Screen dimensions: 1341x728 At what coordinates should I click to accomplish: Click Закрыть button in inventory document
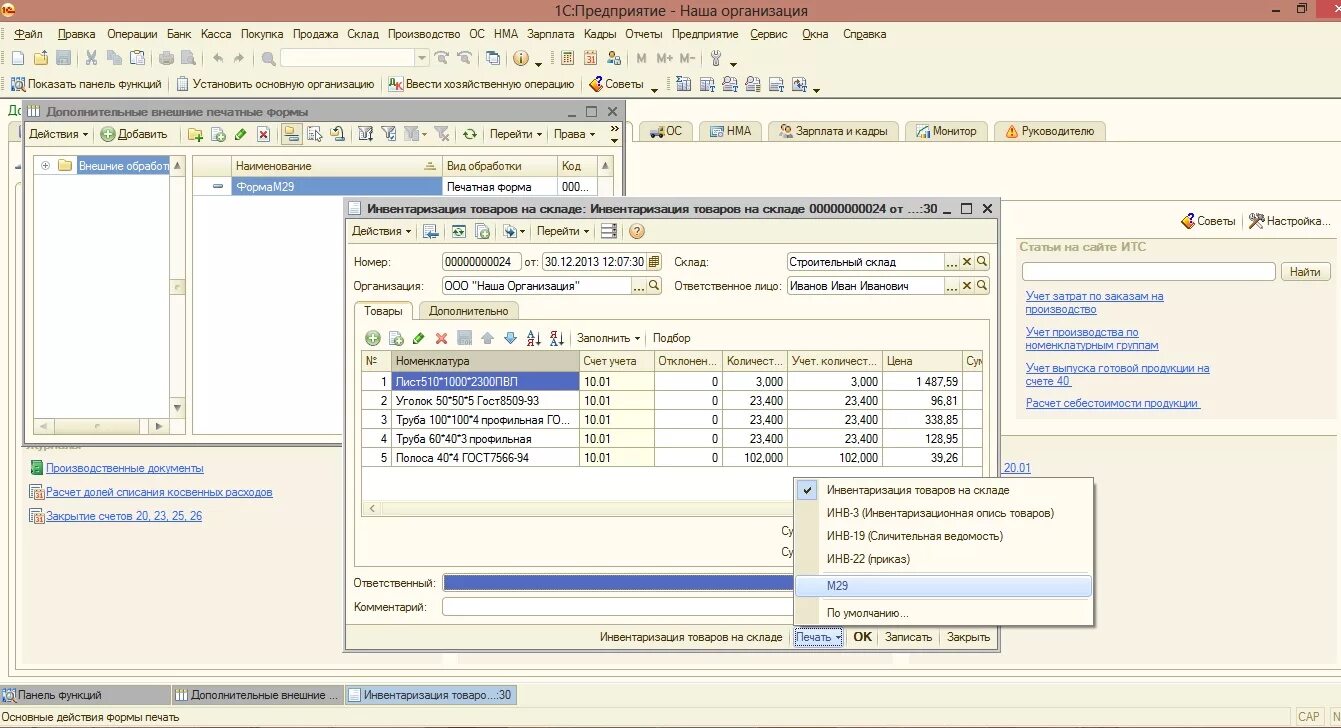pos(968,637)
